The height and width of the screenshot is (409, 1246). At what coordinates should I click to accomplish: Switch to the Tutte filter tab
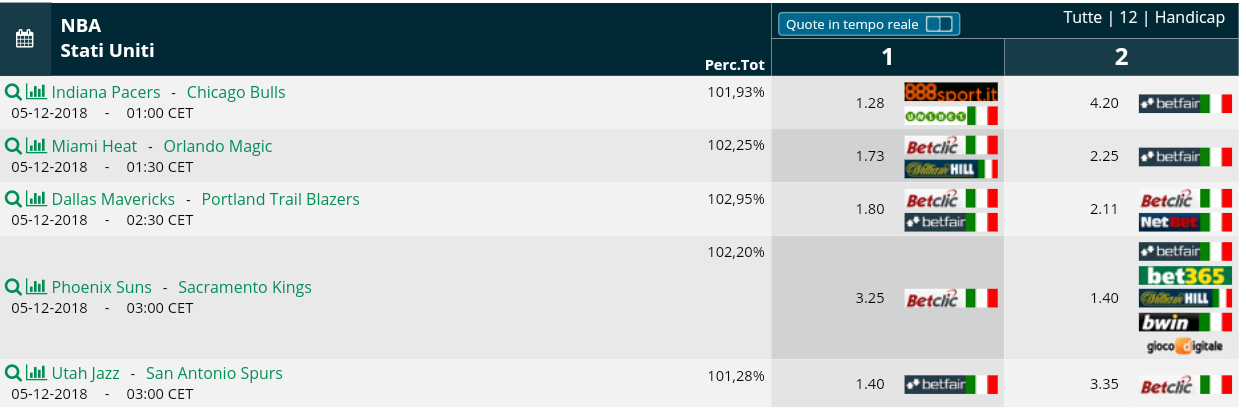pyautogui.click(x=1084, y=18)
